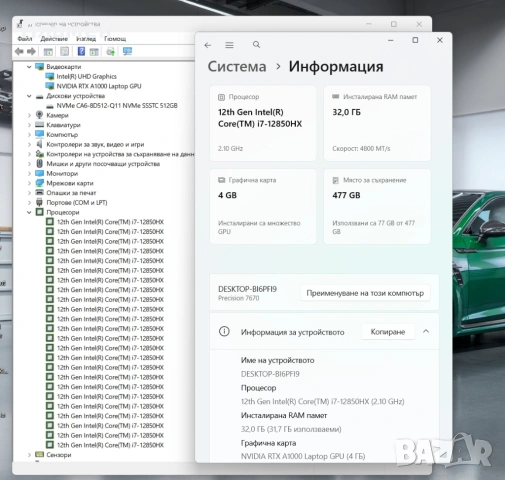Open the Графична карта 4 GB card
Screen dimensions: 505x480
coord(263,206)
